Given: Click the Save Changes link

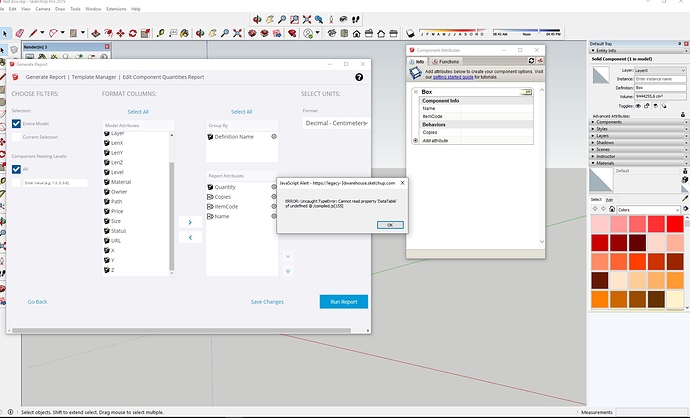Looking at the screenshot, I should (267, 302).
